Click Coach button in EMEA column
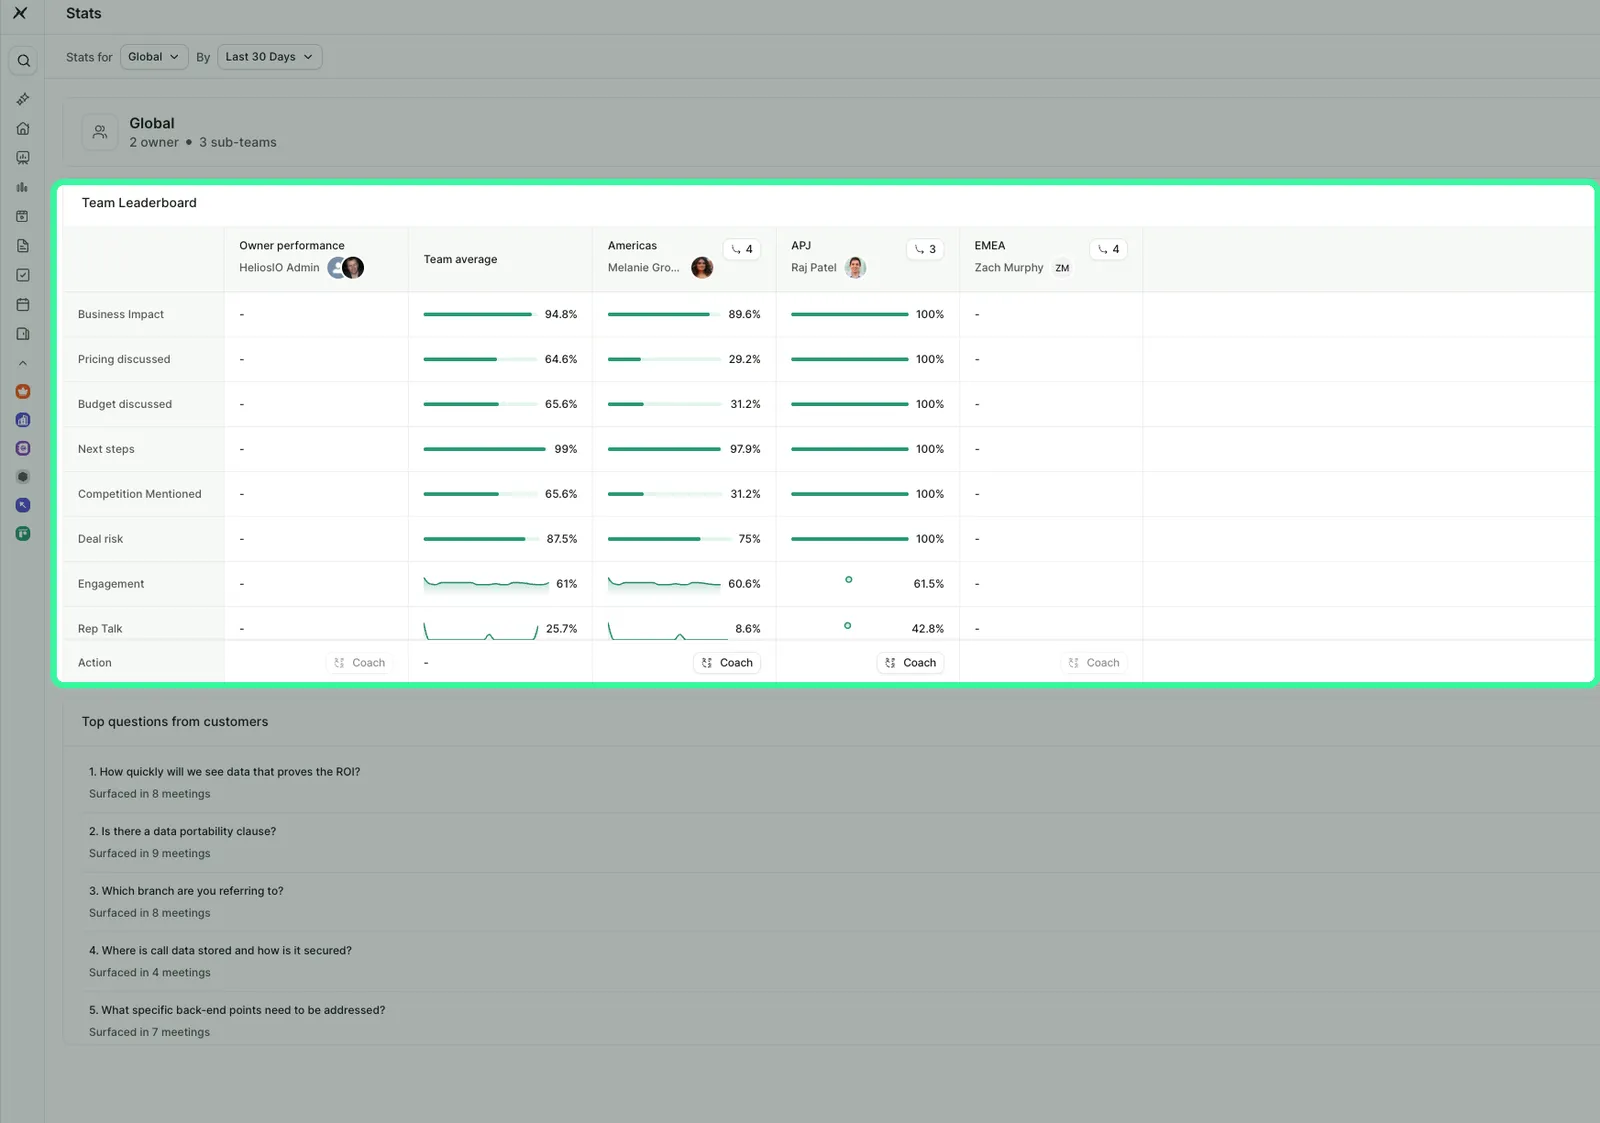 click(1094, 663)
